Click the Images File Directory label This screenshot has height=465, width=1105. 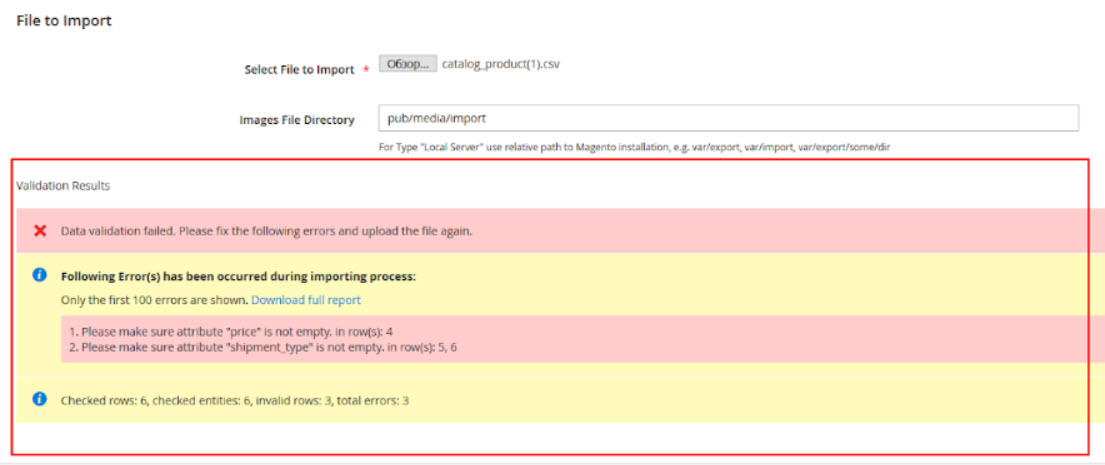[x=297, y=120]
